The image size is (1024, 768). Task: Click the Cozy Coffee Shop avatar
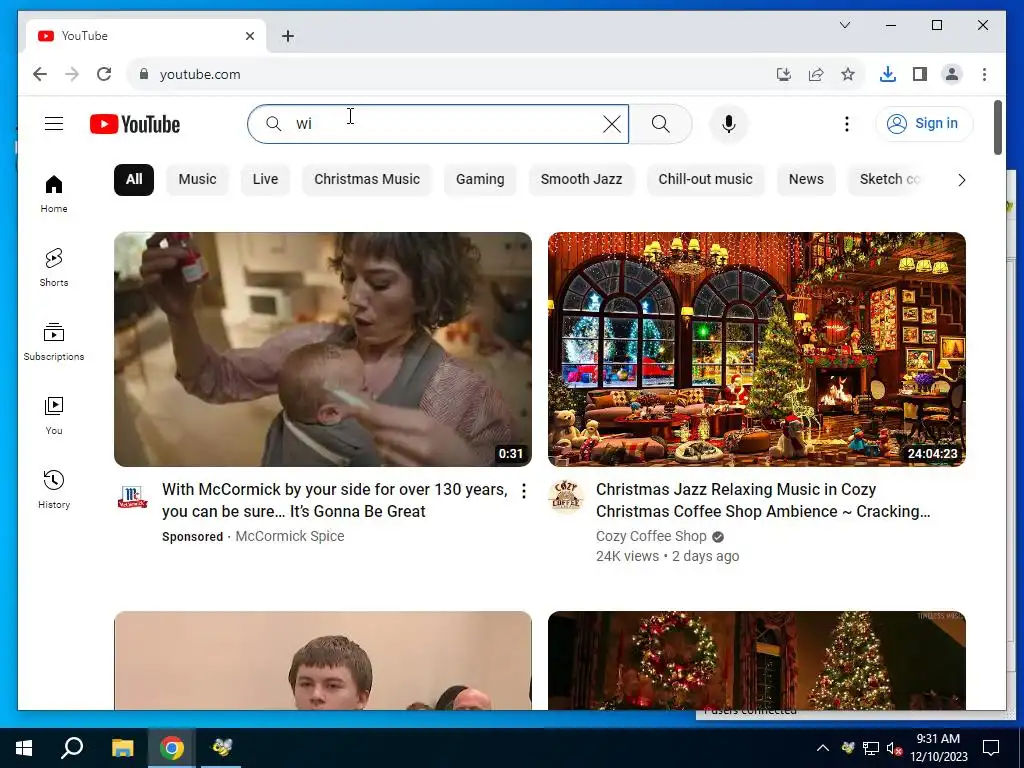(x=566, y=497)
